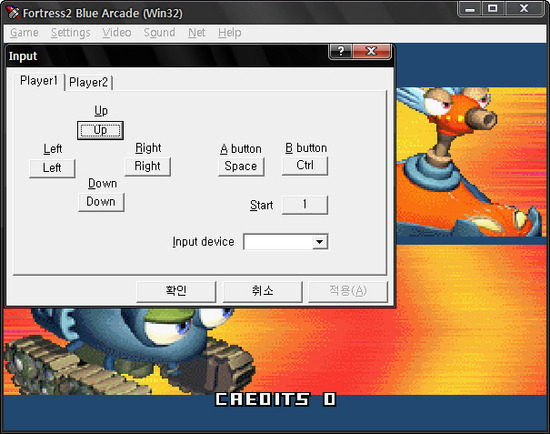Viewport: 550px width, 434px height.
Task: Open the Video menu
Action: coord(117,33)
